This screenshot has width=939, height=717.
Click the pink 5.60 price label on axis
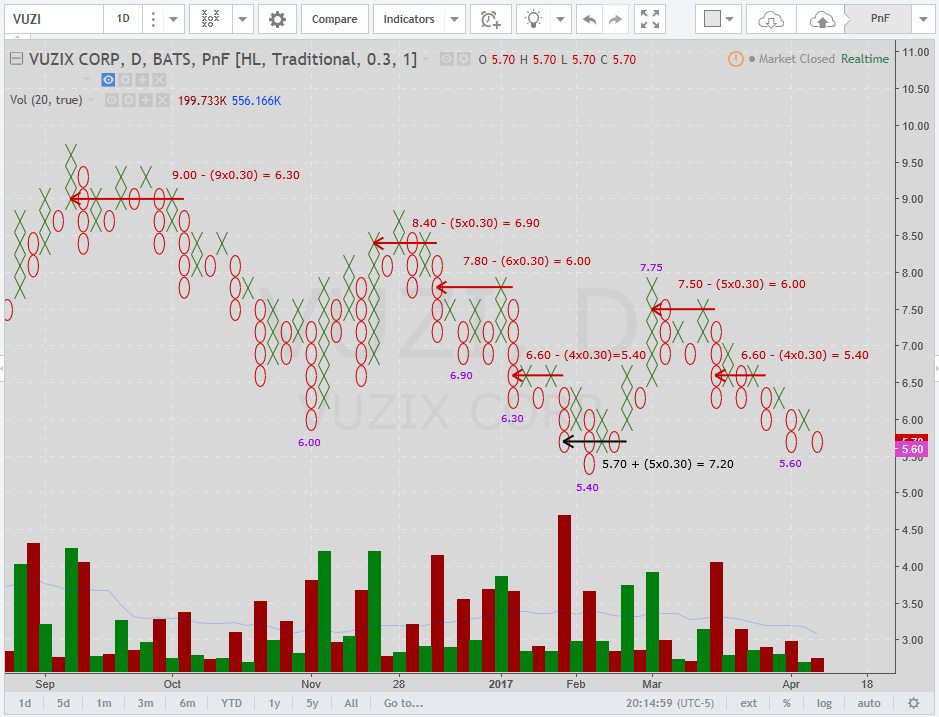coord(911,449)
